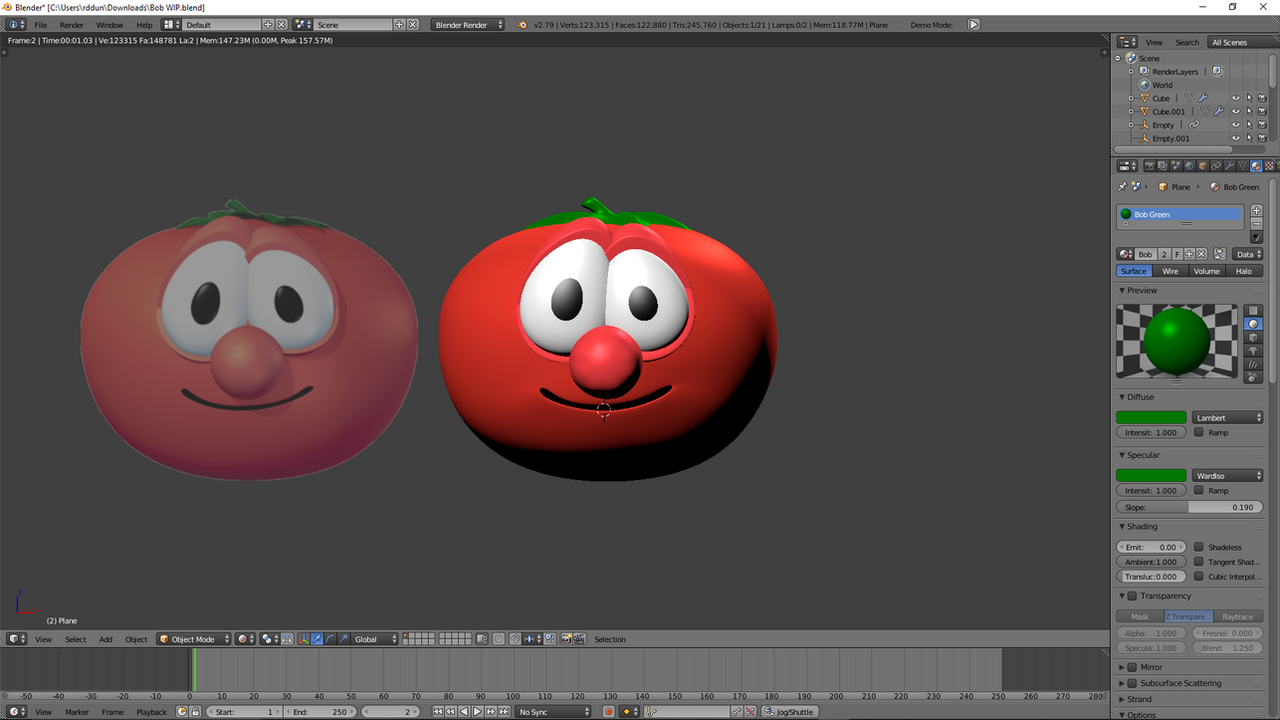Open the Blender Render engine dropdown
The image size is (1280, 720).
click(468, 24)
